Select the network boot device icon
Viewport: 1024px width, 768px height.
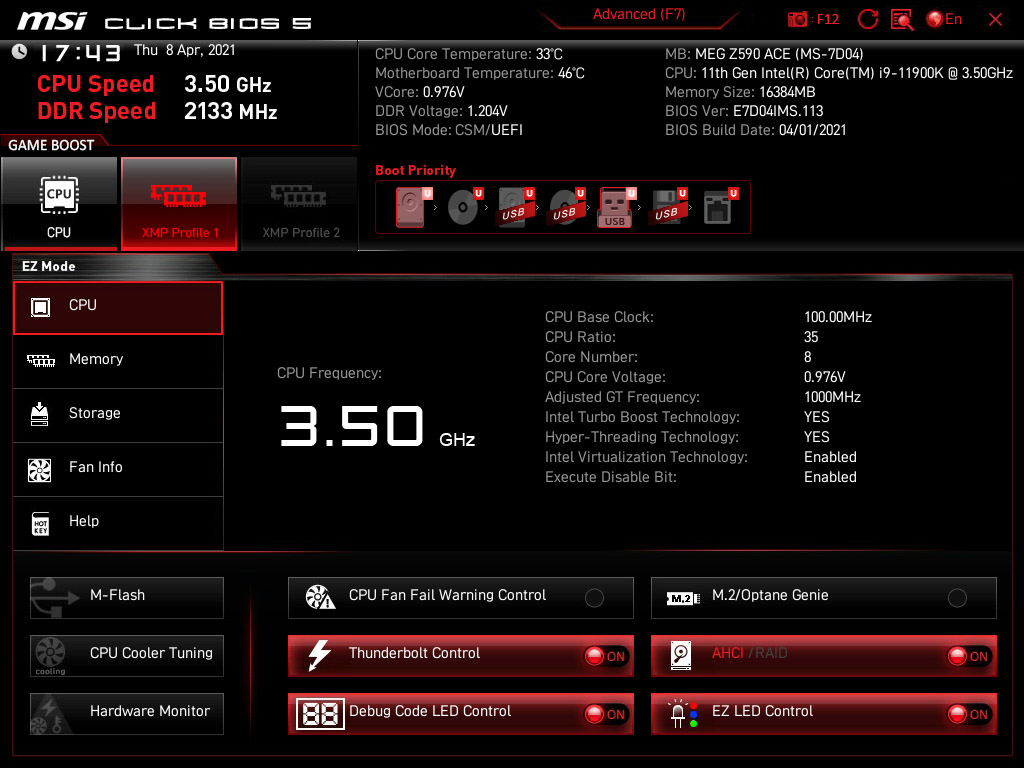(x=720, y=207)
